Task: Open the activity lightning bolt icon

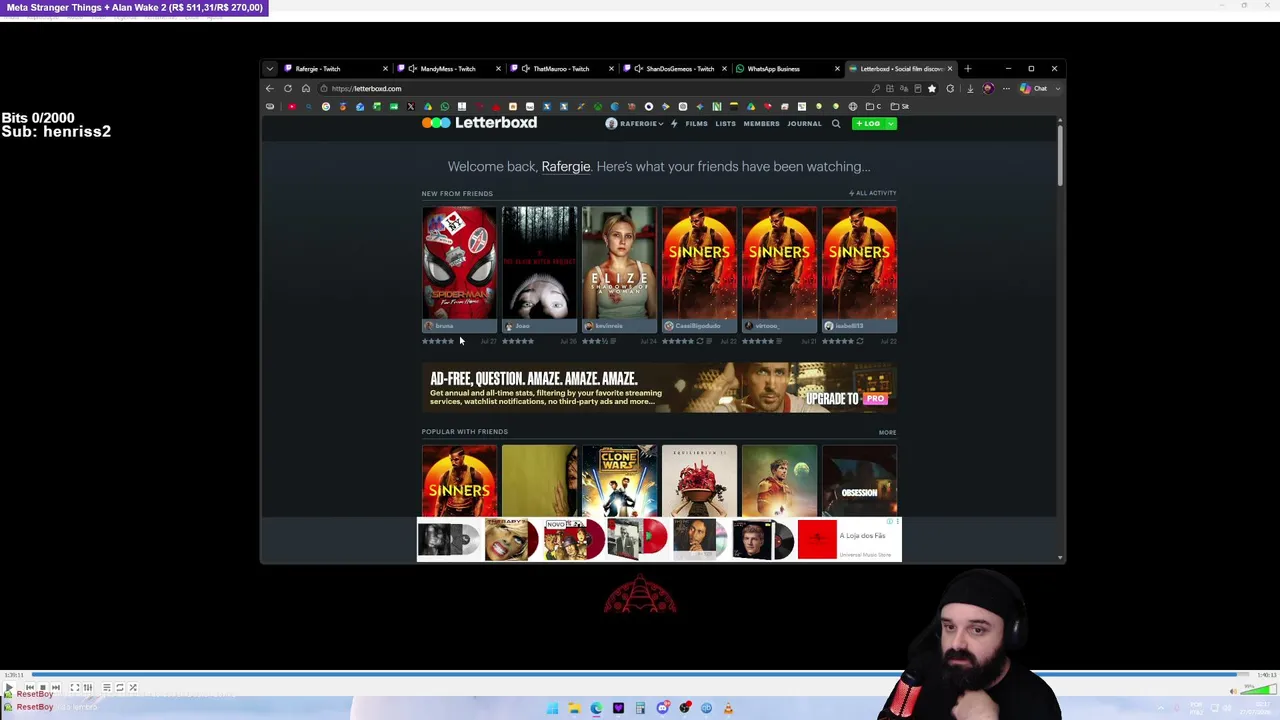Action: click(x=674, y=124)
